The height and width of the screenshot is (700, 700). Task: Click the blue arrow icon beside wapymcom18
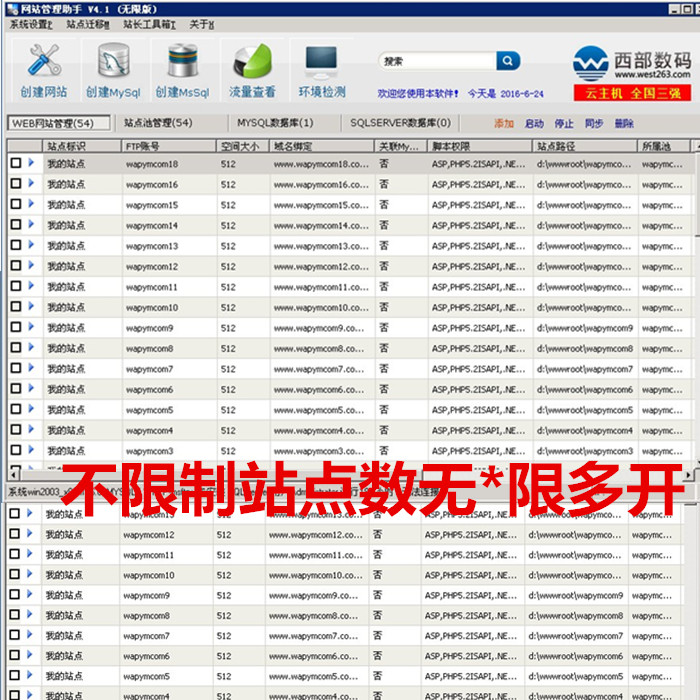click(x=31, y=163)
